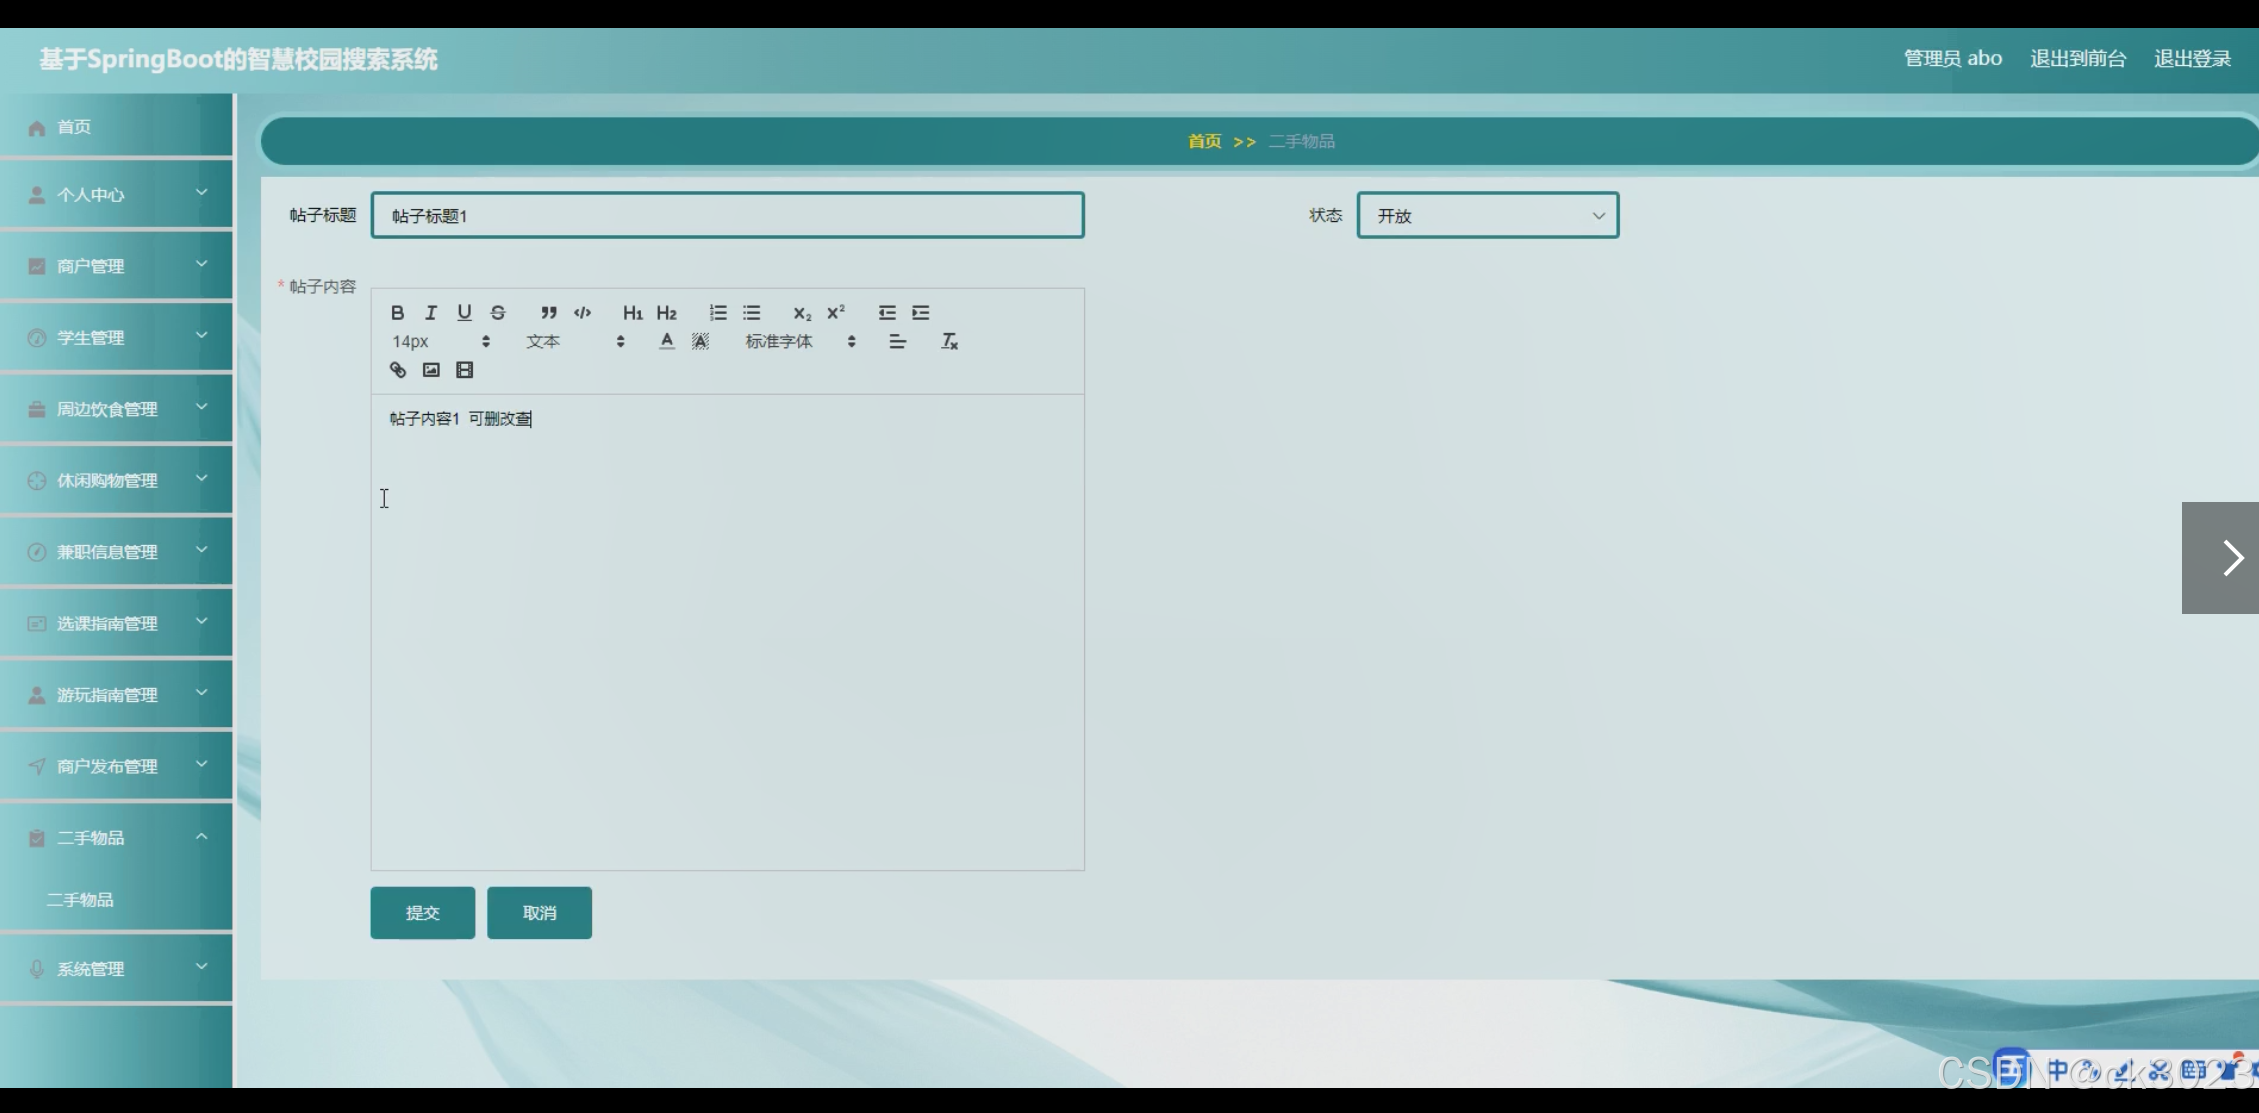
Task: Create an ordered list
Action: coord(718,312)
